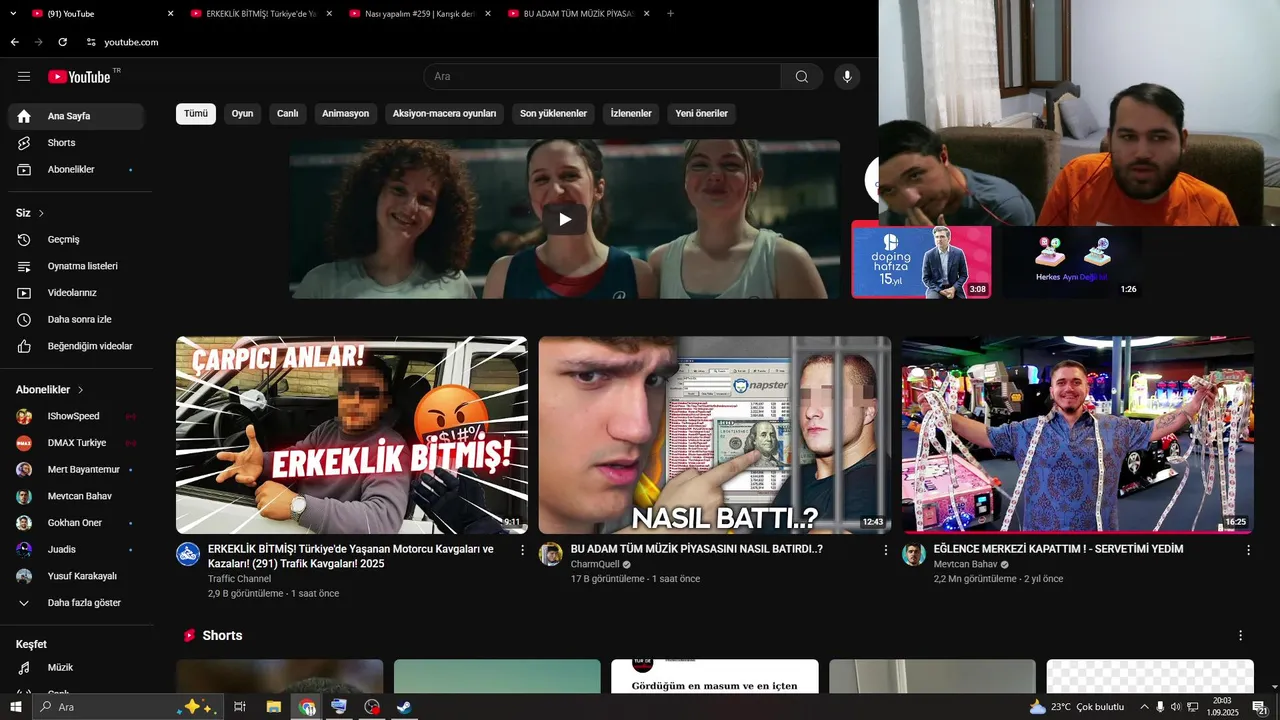Viewport: 1280px width, 720px height.
Task: Open EĞLENCE MERKEZİ KAPATTIM title link
Action: [x=1058, y=549]
